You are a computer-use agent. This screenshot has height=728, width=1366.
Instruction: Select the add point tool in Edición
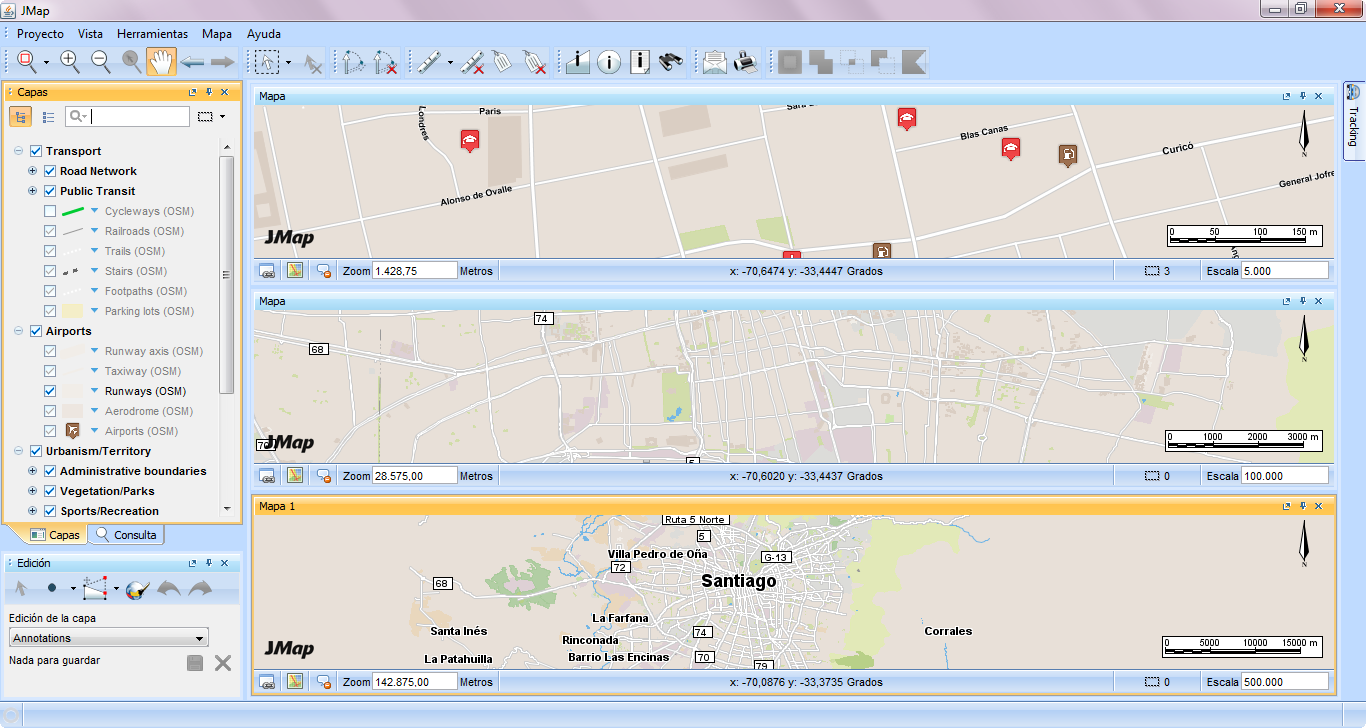52,589
